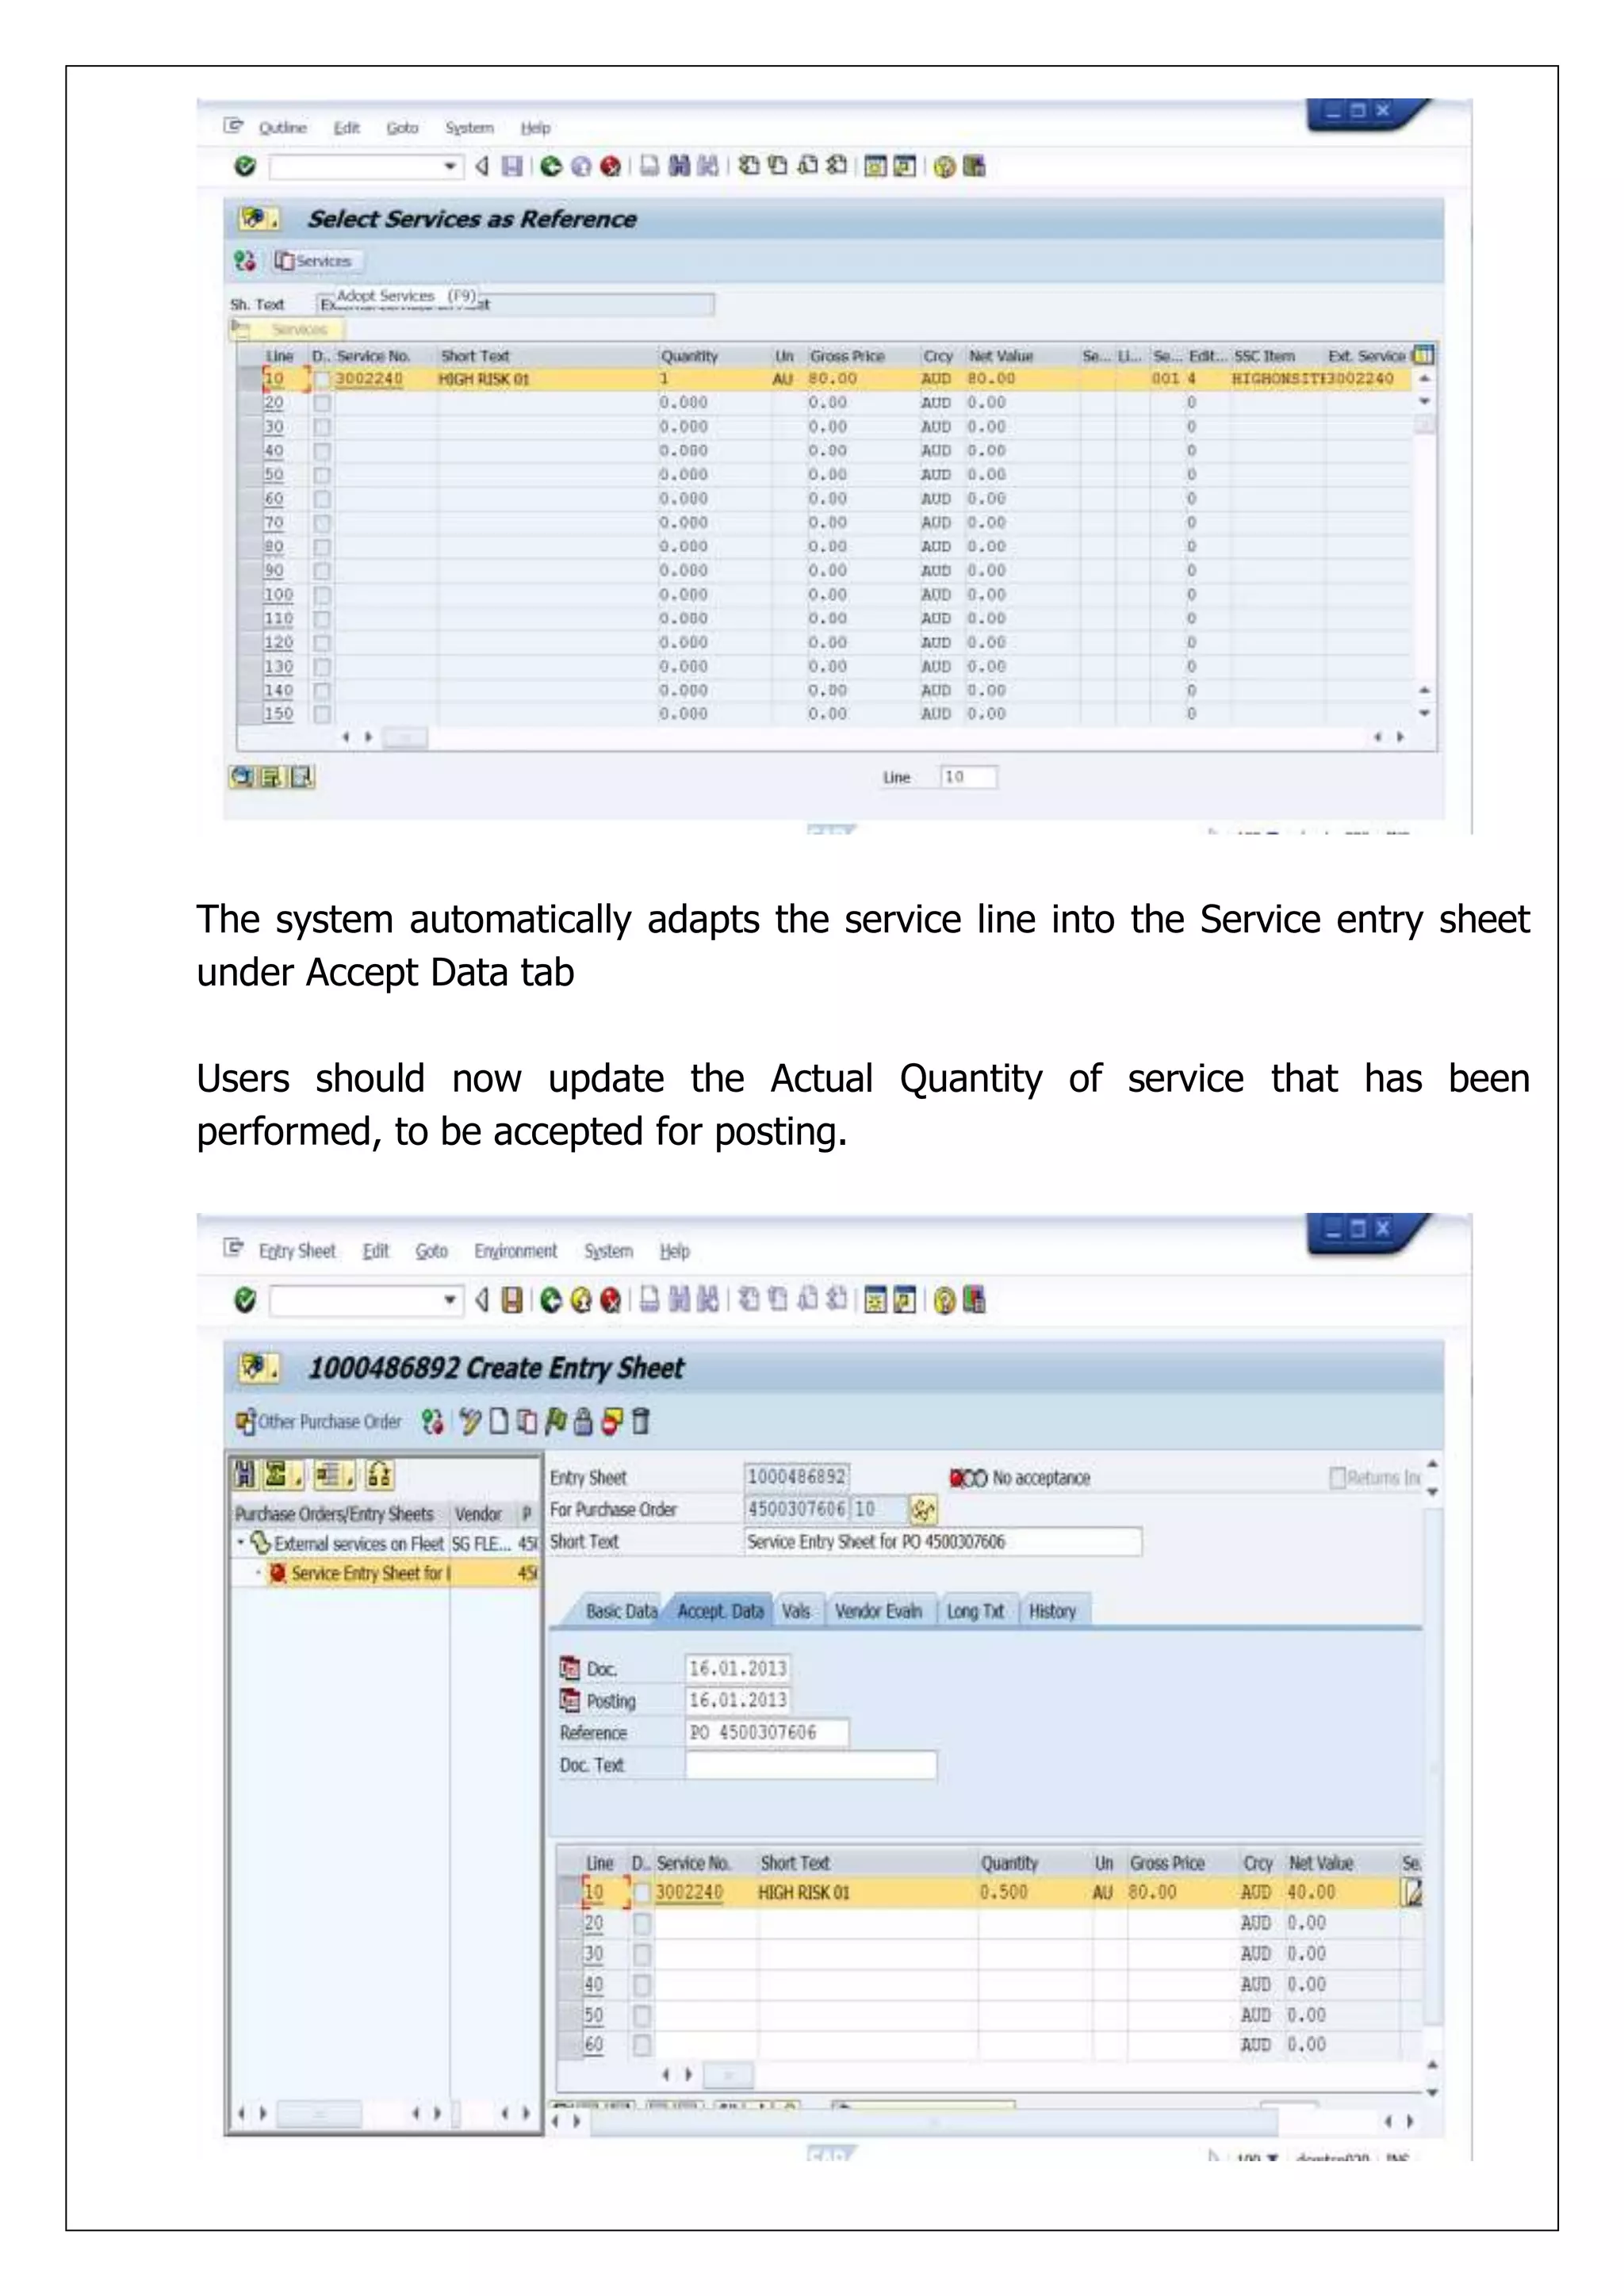Open the menu icon left of Entry Sheet menu
This screenshot has height=2296, width=1624.
click(x=234, y=1248)
